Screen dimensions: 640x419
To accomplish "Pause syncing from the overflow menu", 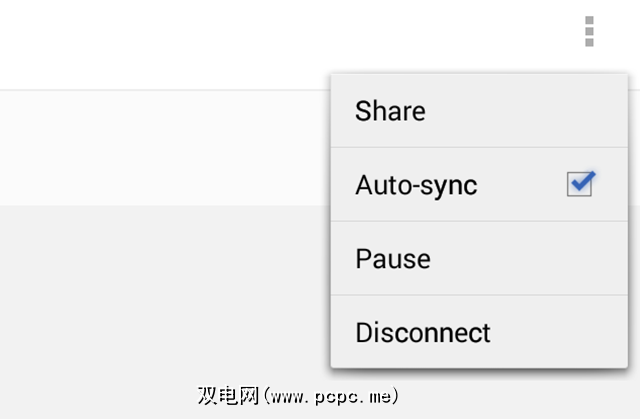I will click(393, 259).
